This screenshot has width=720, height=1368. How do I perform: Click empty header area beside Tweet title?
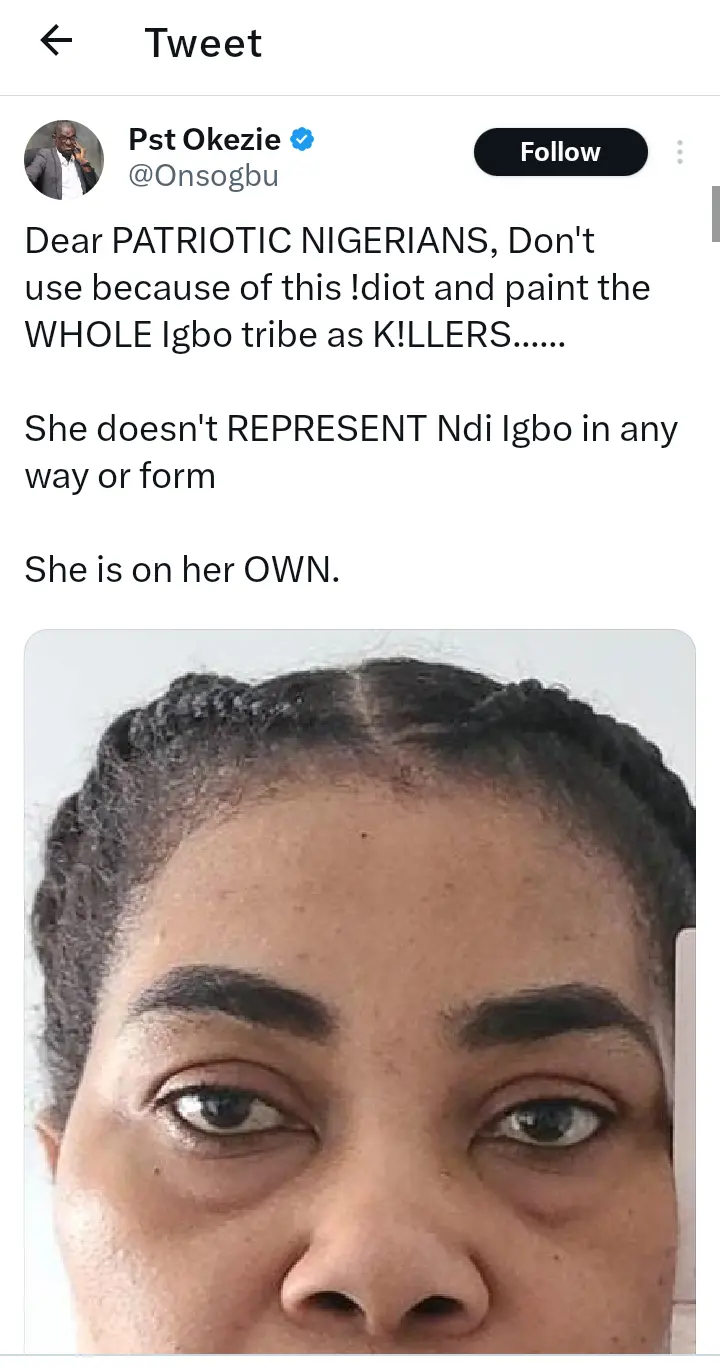point(490,43)
